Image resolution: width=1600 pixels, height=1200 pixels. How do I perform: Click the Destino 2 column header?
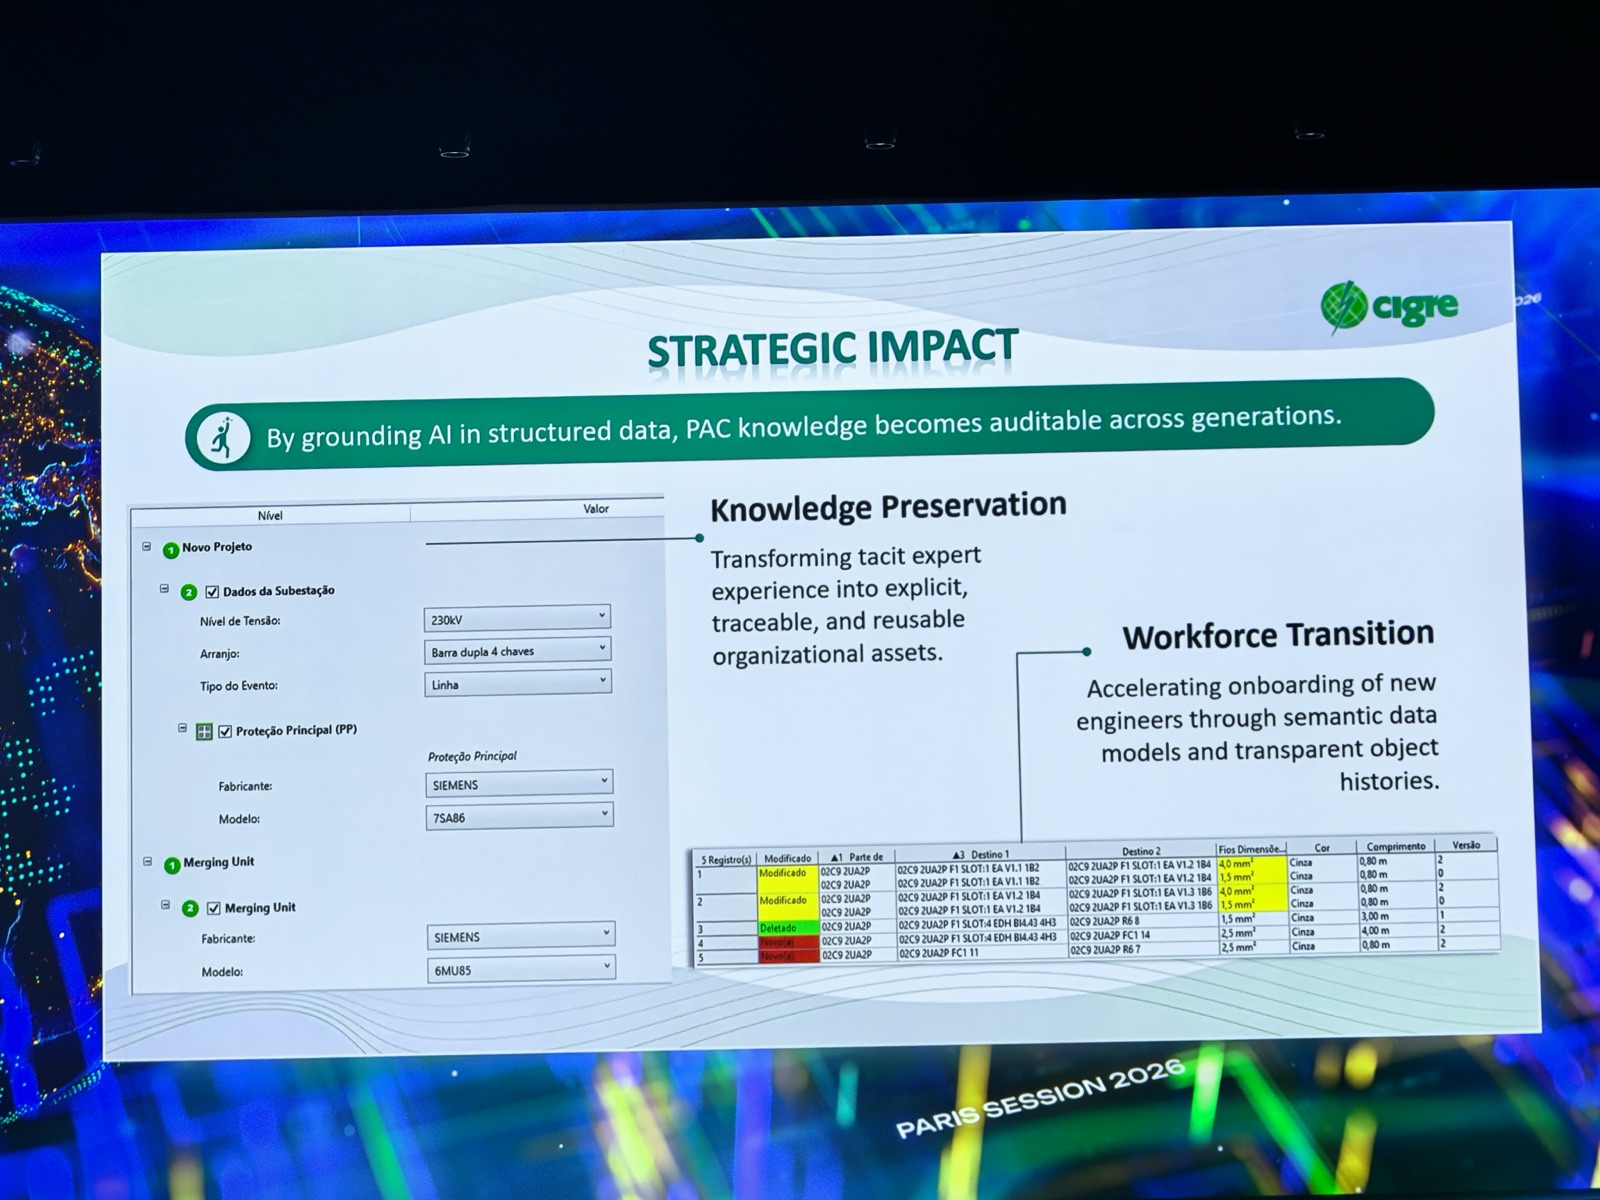(x=1141, y=852)
